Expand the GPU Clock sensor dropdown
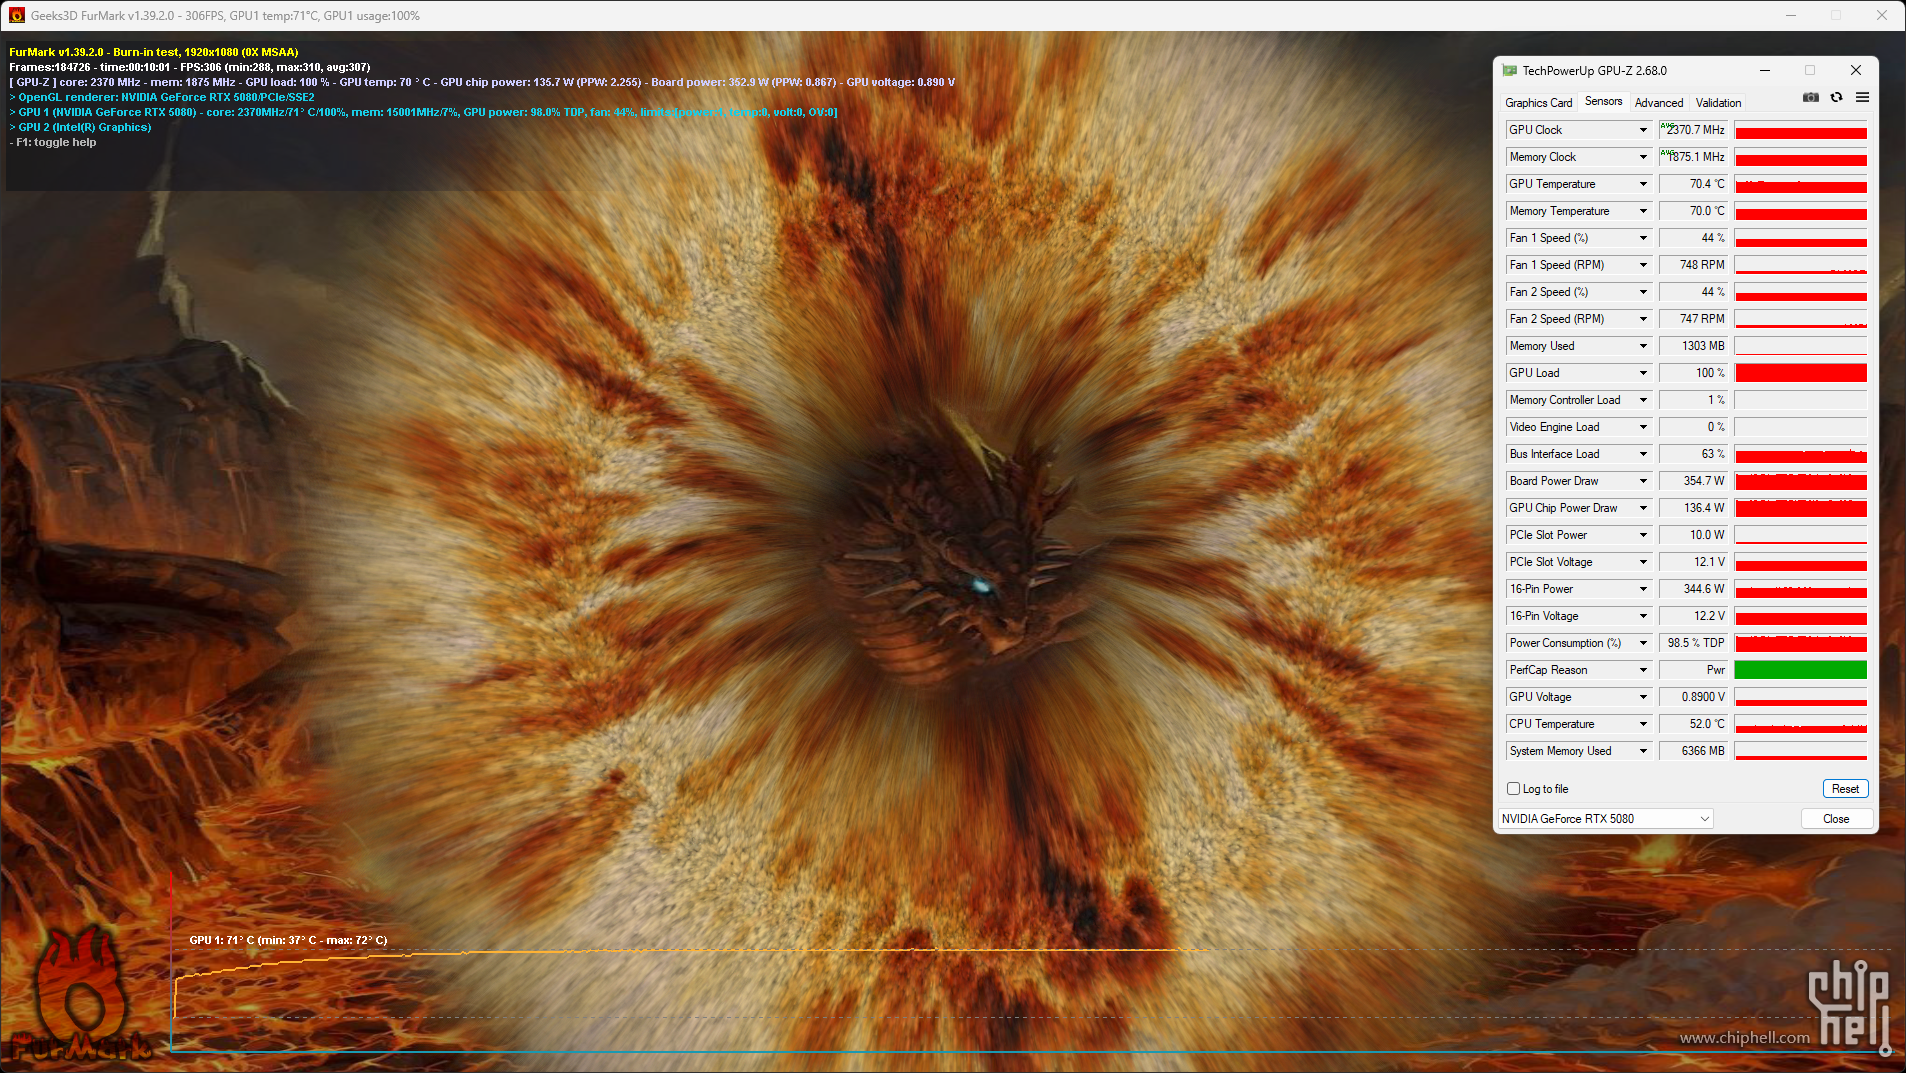 coord(1643,130)
